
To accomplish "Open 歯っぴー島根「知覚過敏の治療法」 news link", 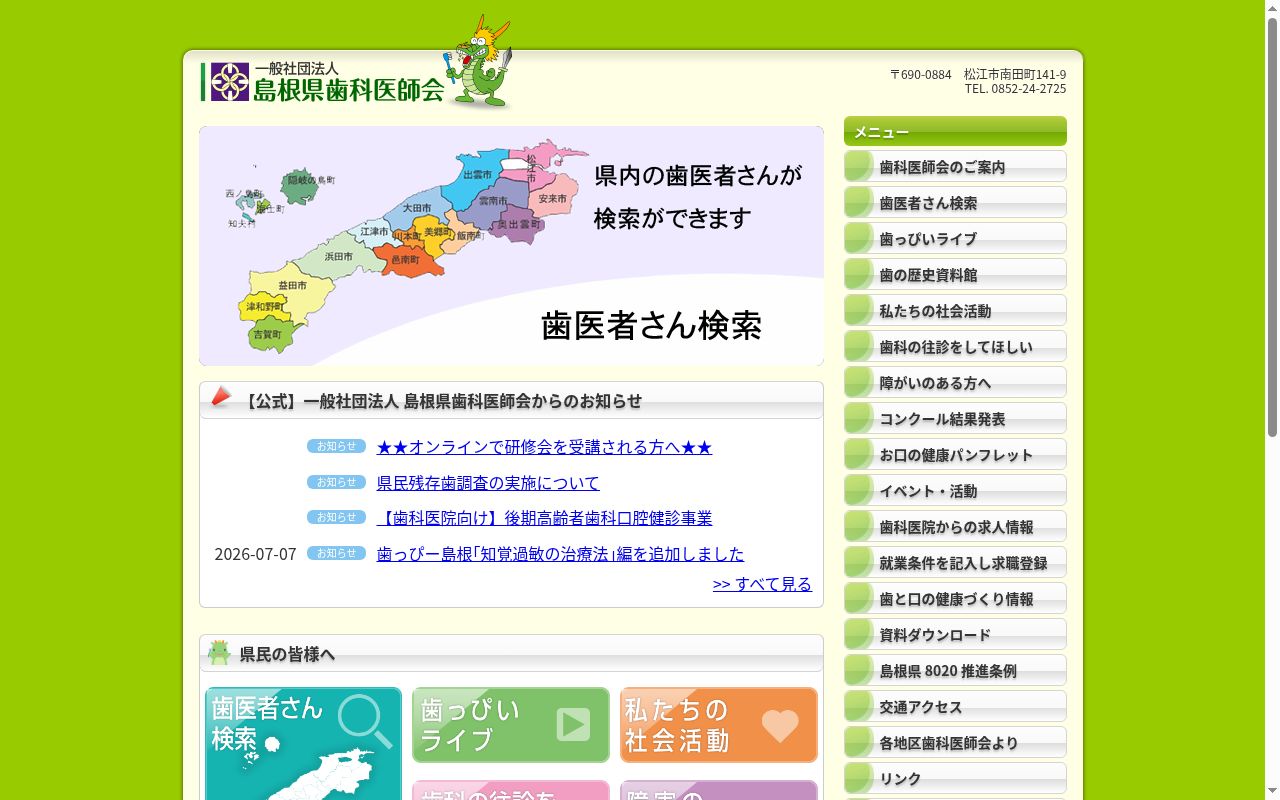I will pyautogui.click(x=560, y=554).
